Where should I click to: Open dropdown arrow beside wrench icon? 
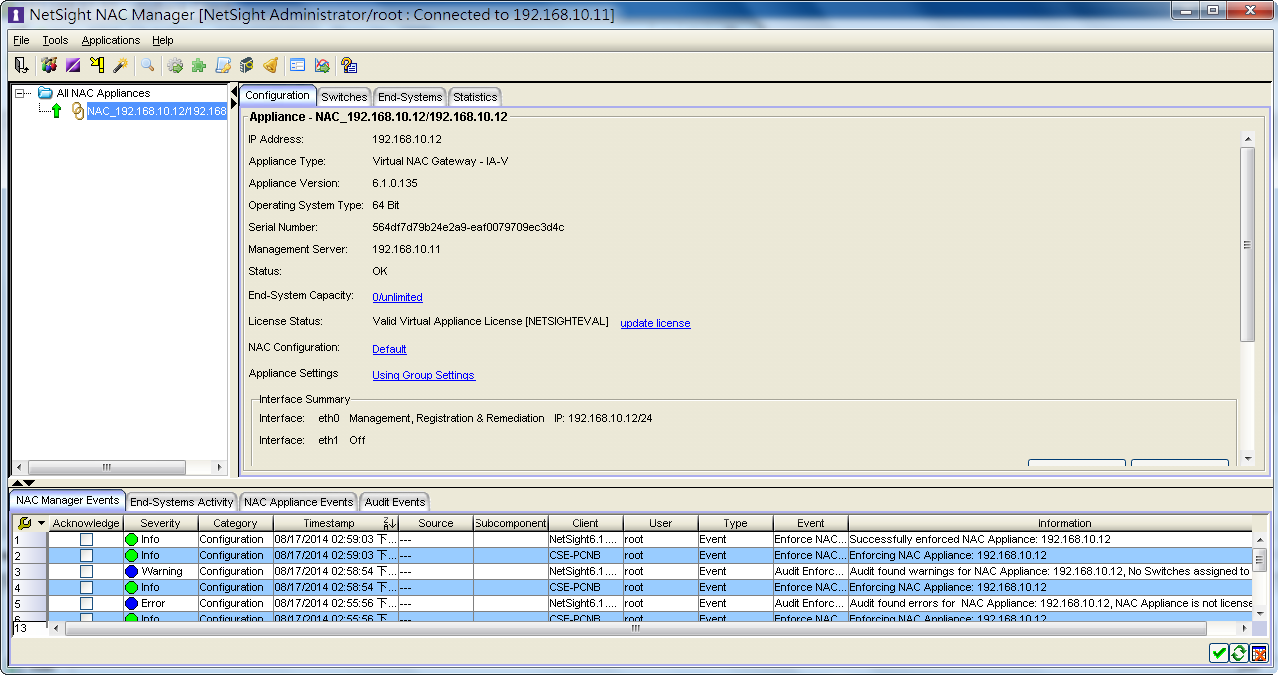[41, 523]
